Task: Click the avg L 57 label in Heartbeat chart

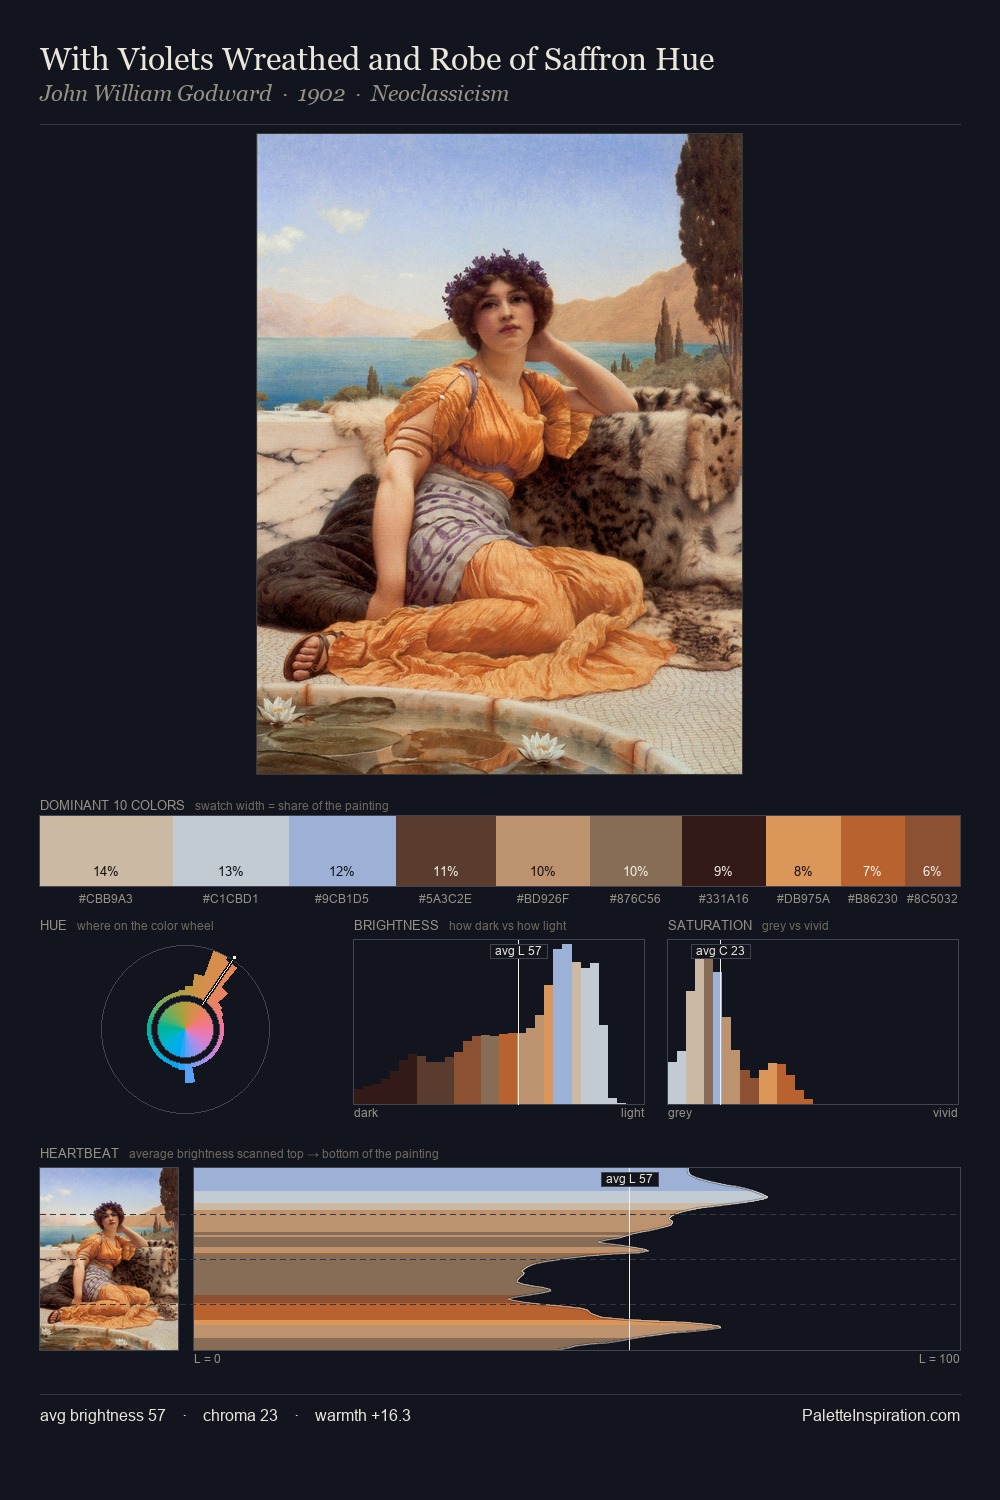Action: point(630,1179)
